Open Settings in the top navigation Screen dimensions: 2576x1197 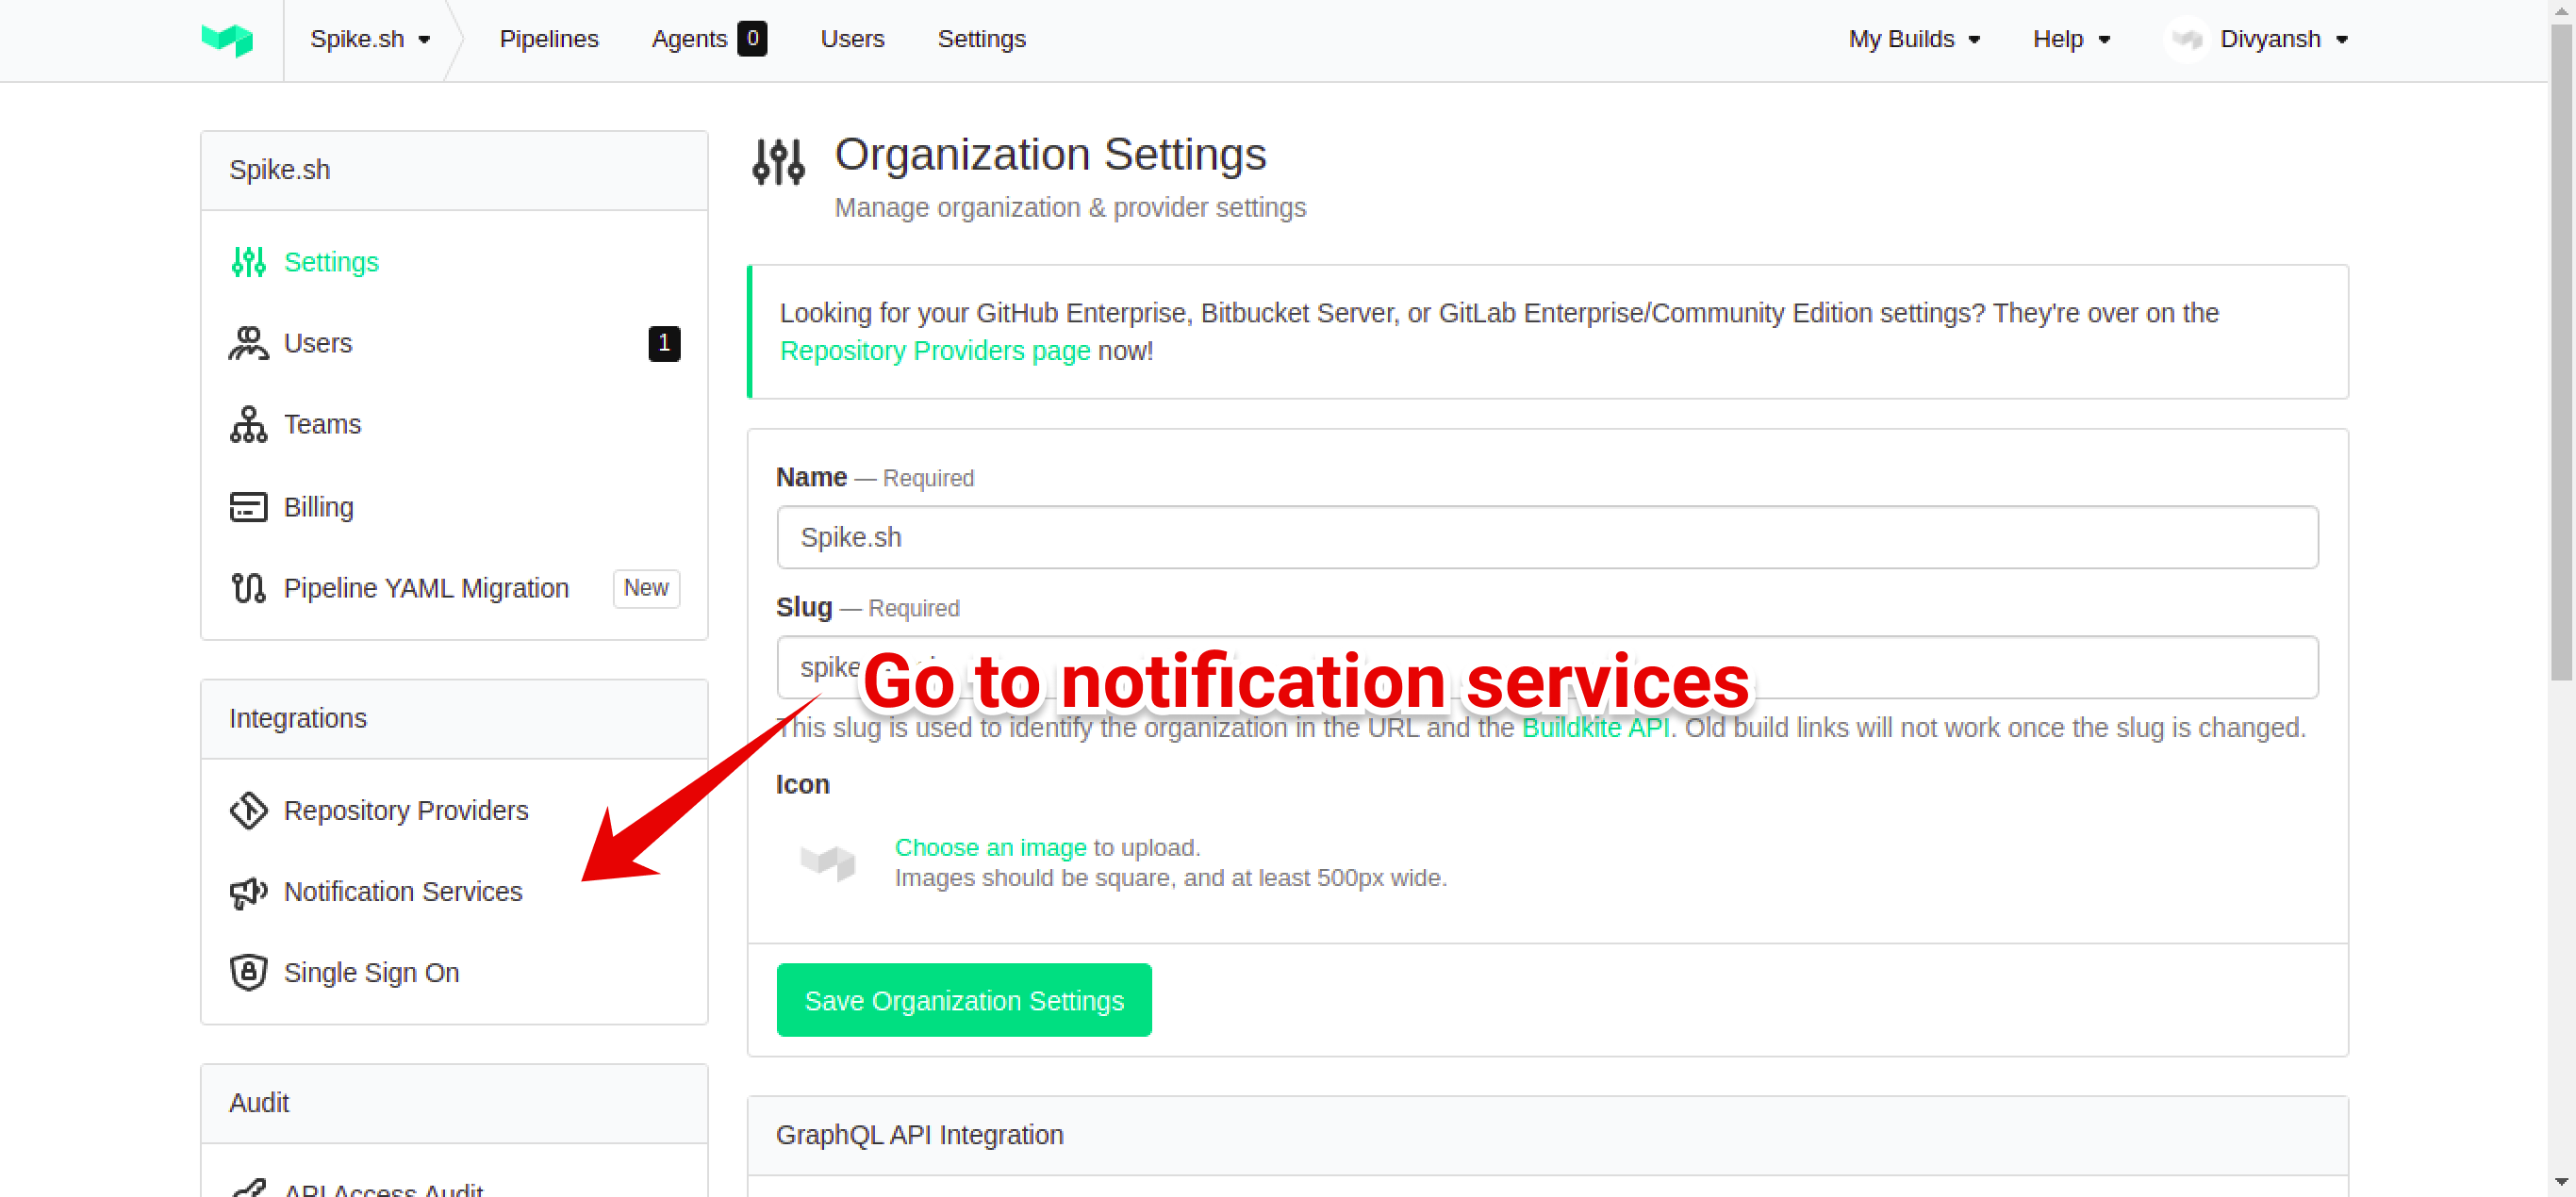coord(981,39)
